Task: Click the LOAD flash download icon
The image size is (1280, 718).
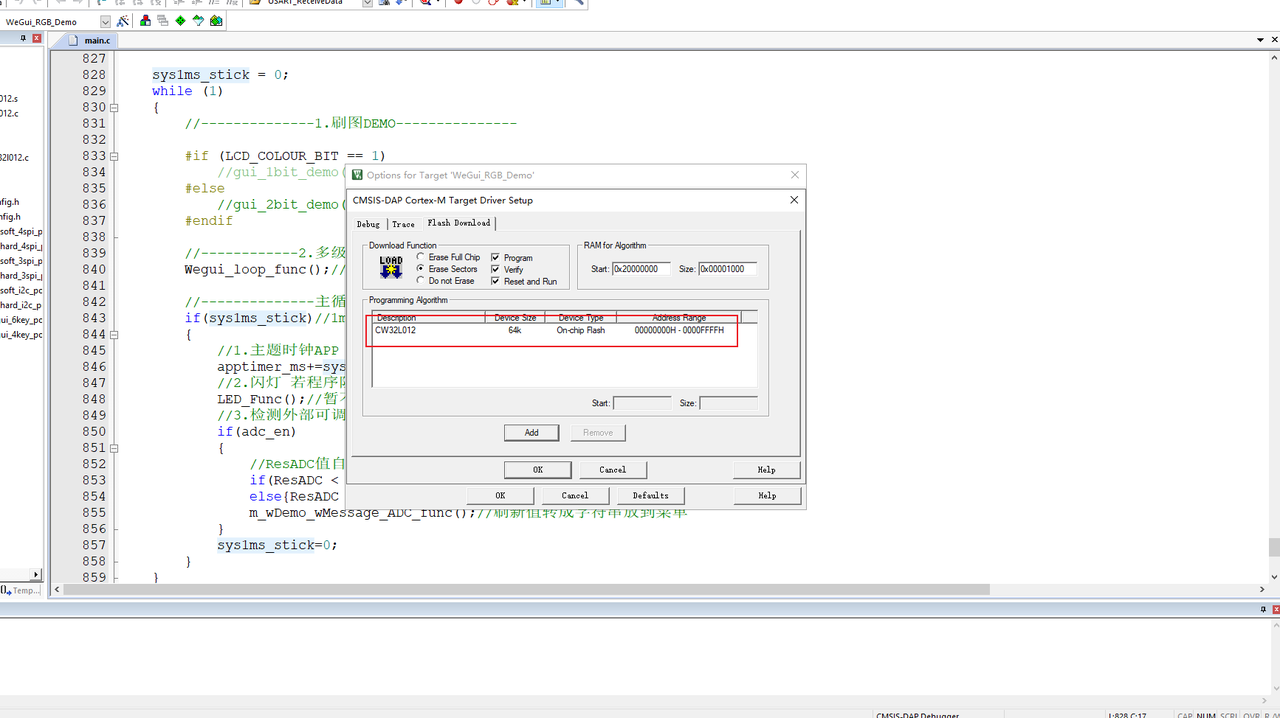Action: pyautogui.click(x=391, y=268)
